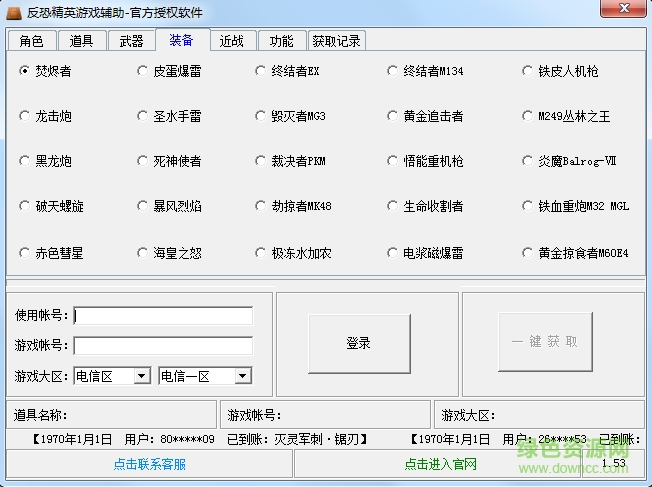This screenshot has height=487, width=652.
Task: Click the scrolling notice mentioning 灭灵军刺·锯刃
Action: point(200,439)
